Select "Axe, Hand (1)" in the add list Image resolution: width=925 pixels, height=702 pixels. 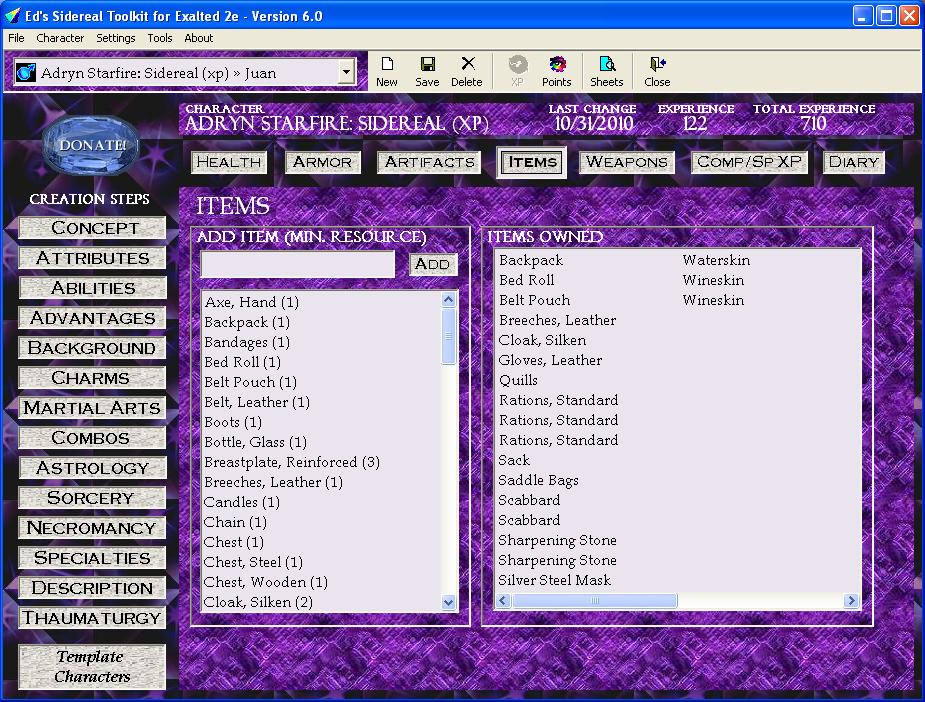click(x=252, y=302)
